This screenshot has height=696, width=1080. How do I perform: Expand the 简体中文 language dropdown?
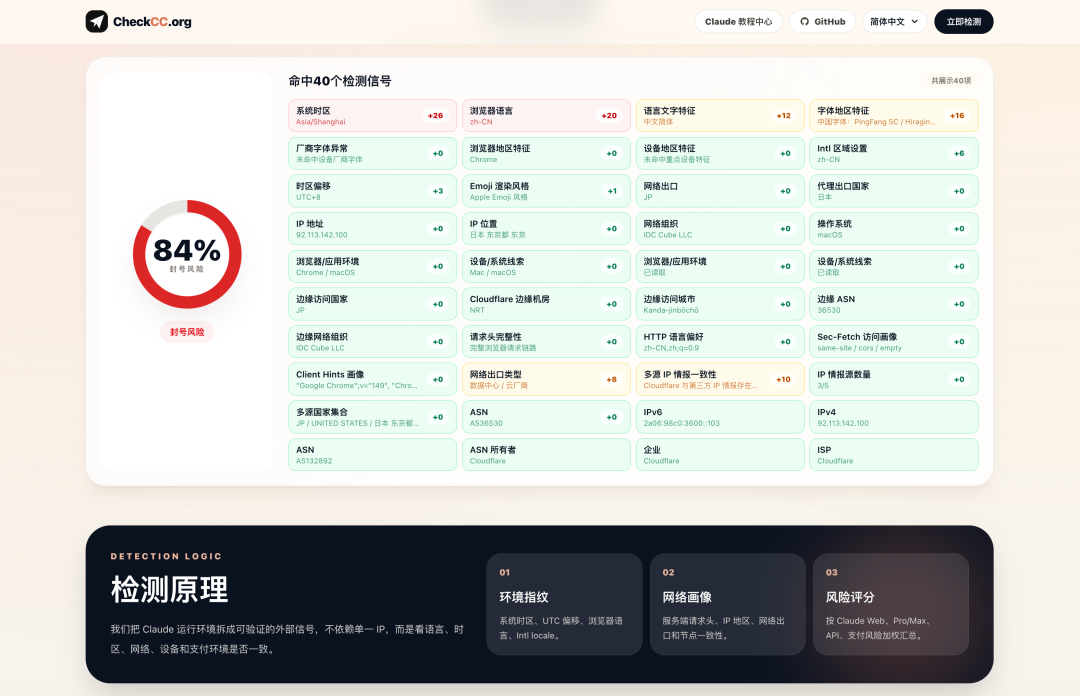click(894, 21)
